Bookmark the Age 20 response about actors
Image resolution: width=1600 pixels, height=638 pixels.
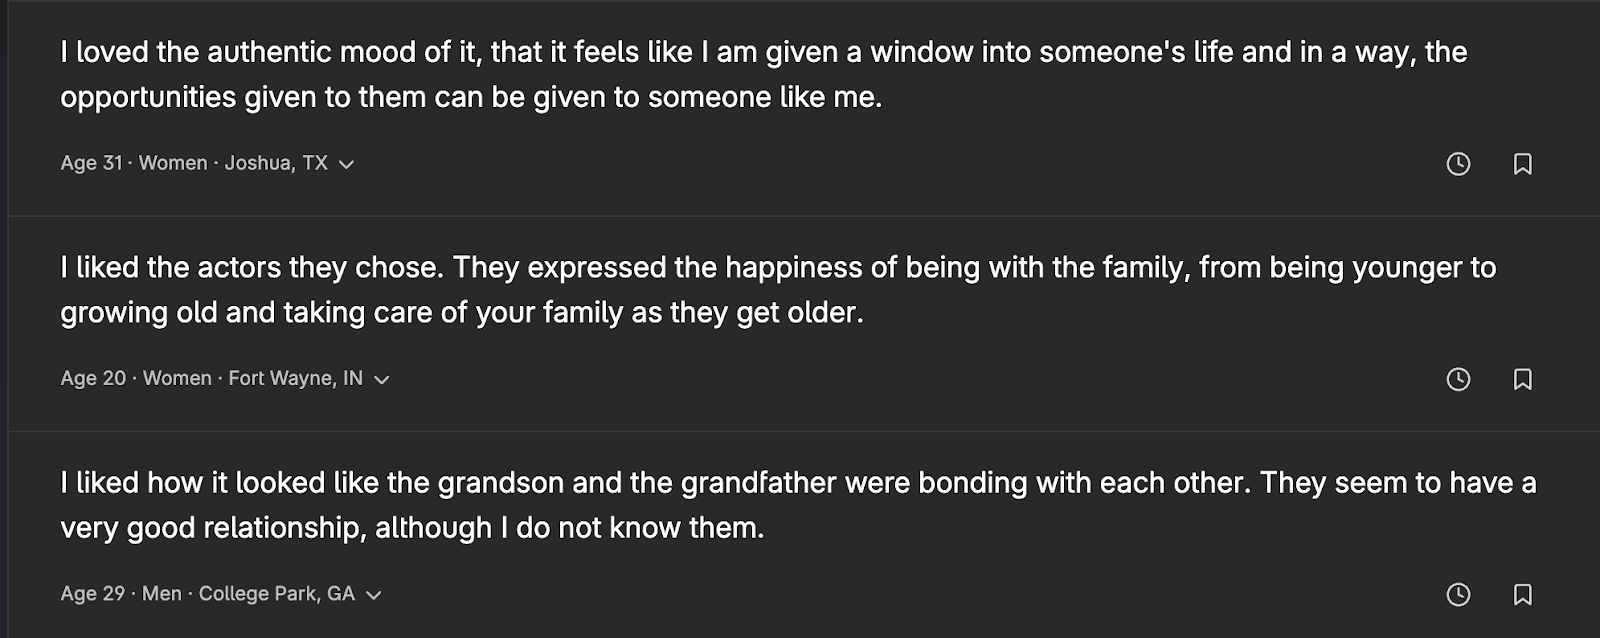tap(1522, 379)
